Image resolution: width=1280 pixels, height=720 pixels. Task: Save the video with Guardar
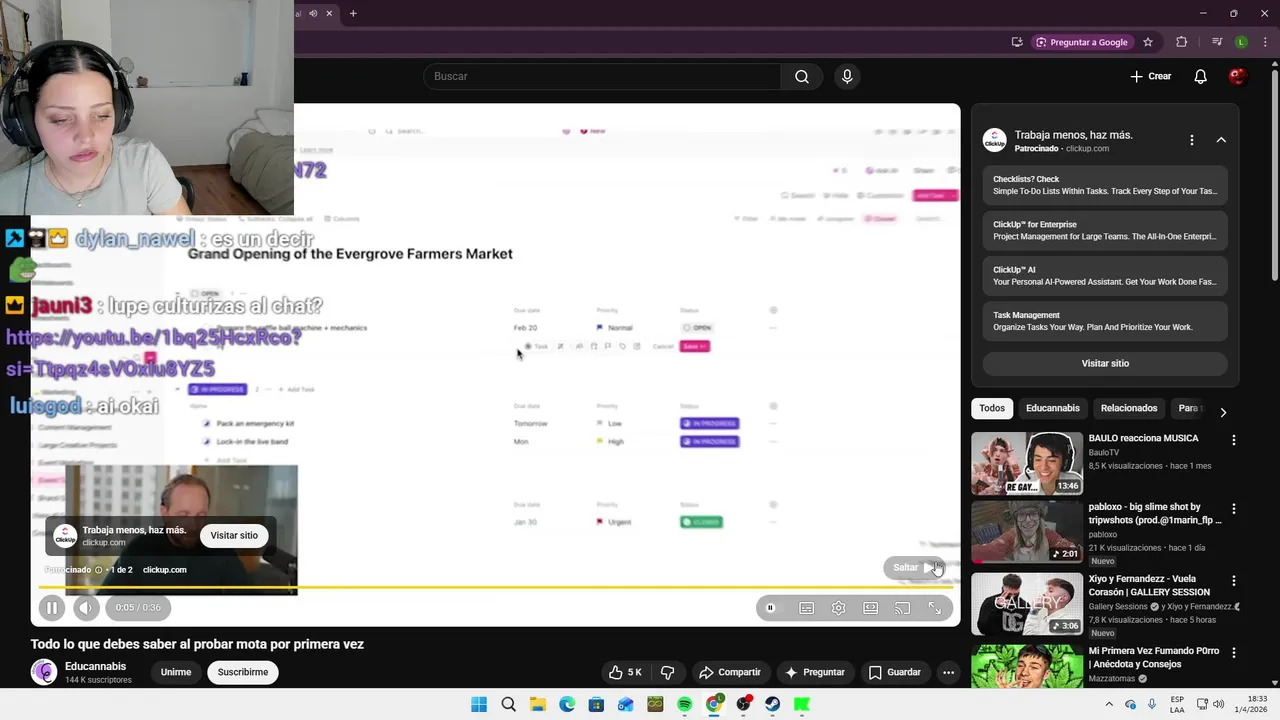[x=894, y=672]
